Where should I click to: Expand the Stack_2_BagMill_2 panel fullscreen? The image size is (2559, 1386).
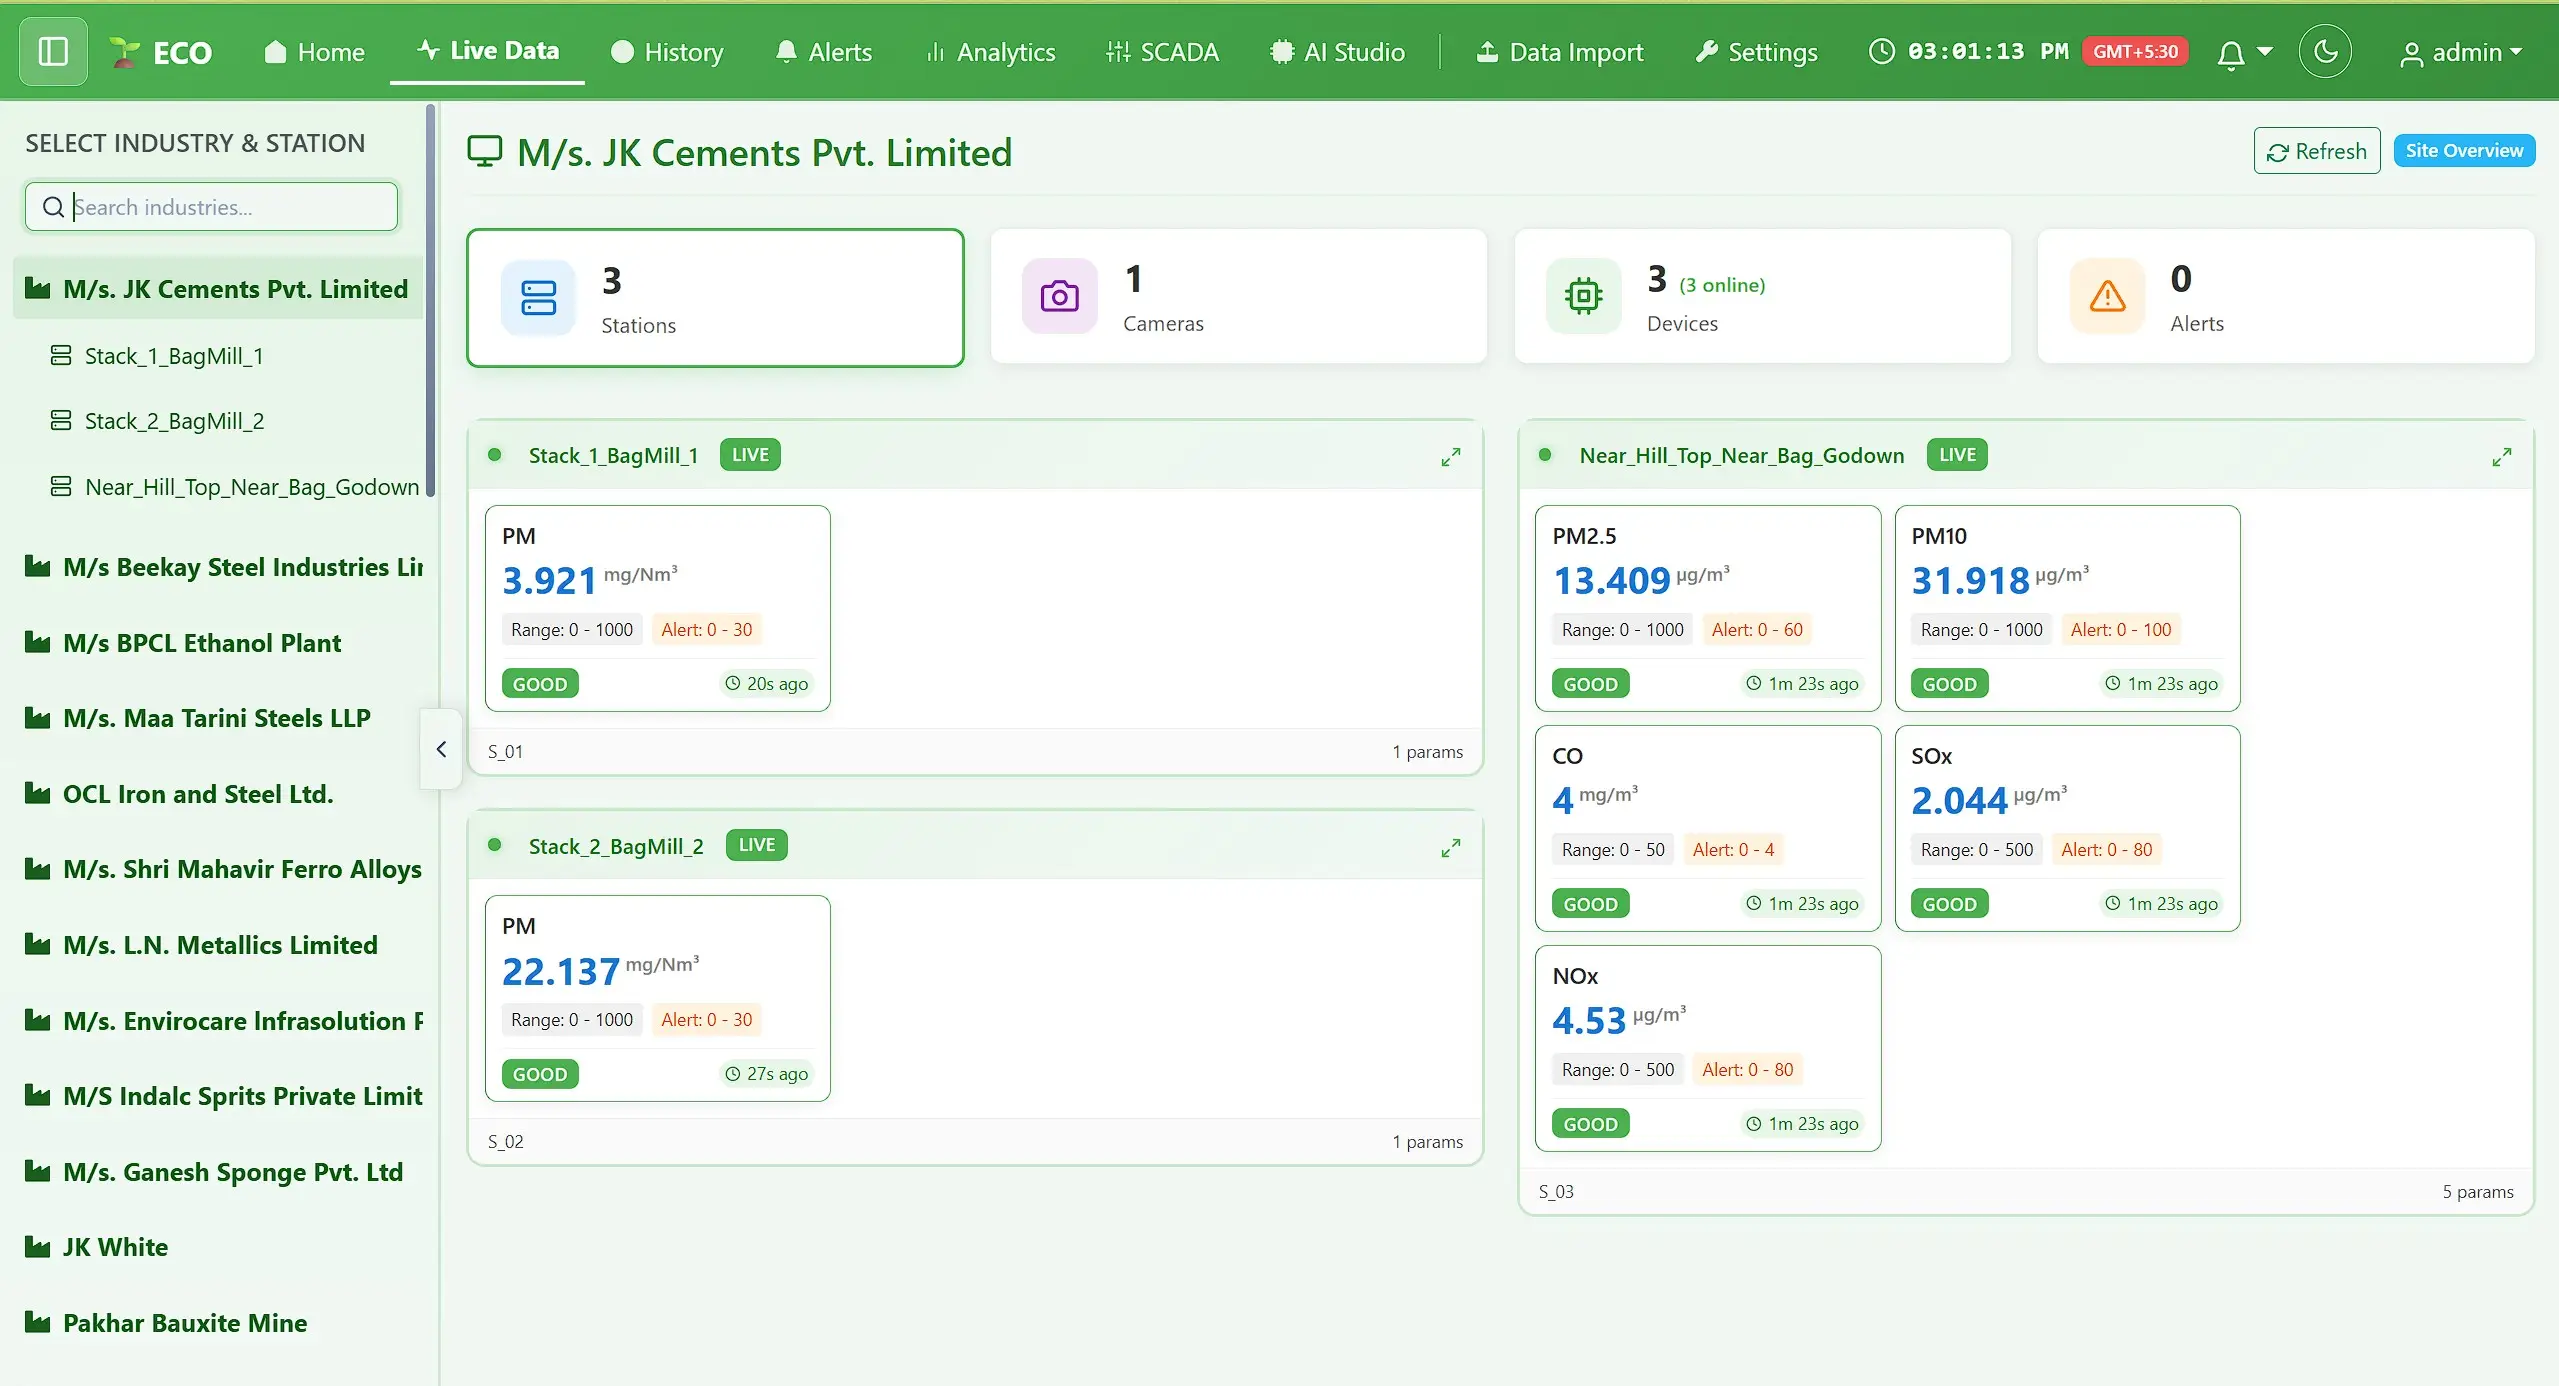pyautogui.click(x=1451, y=848)
